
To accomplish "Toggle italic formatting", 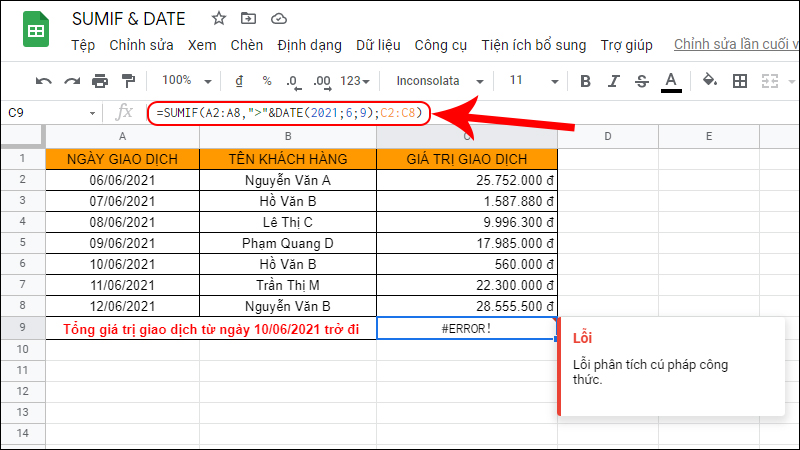I will pyautogui.click(x=614, y=81).
